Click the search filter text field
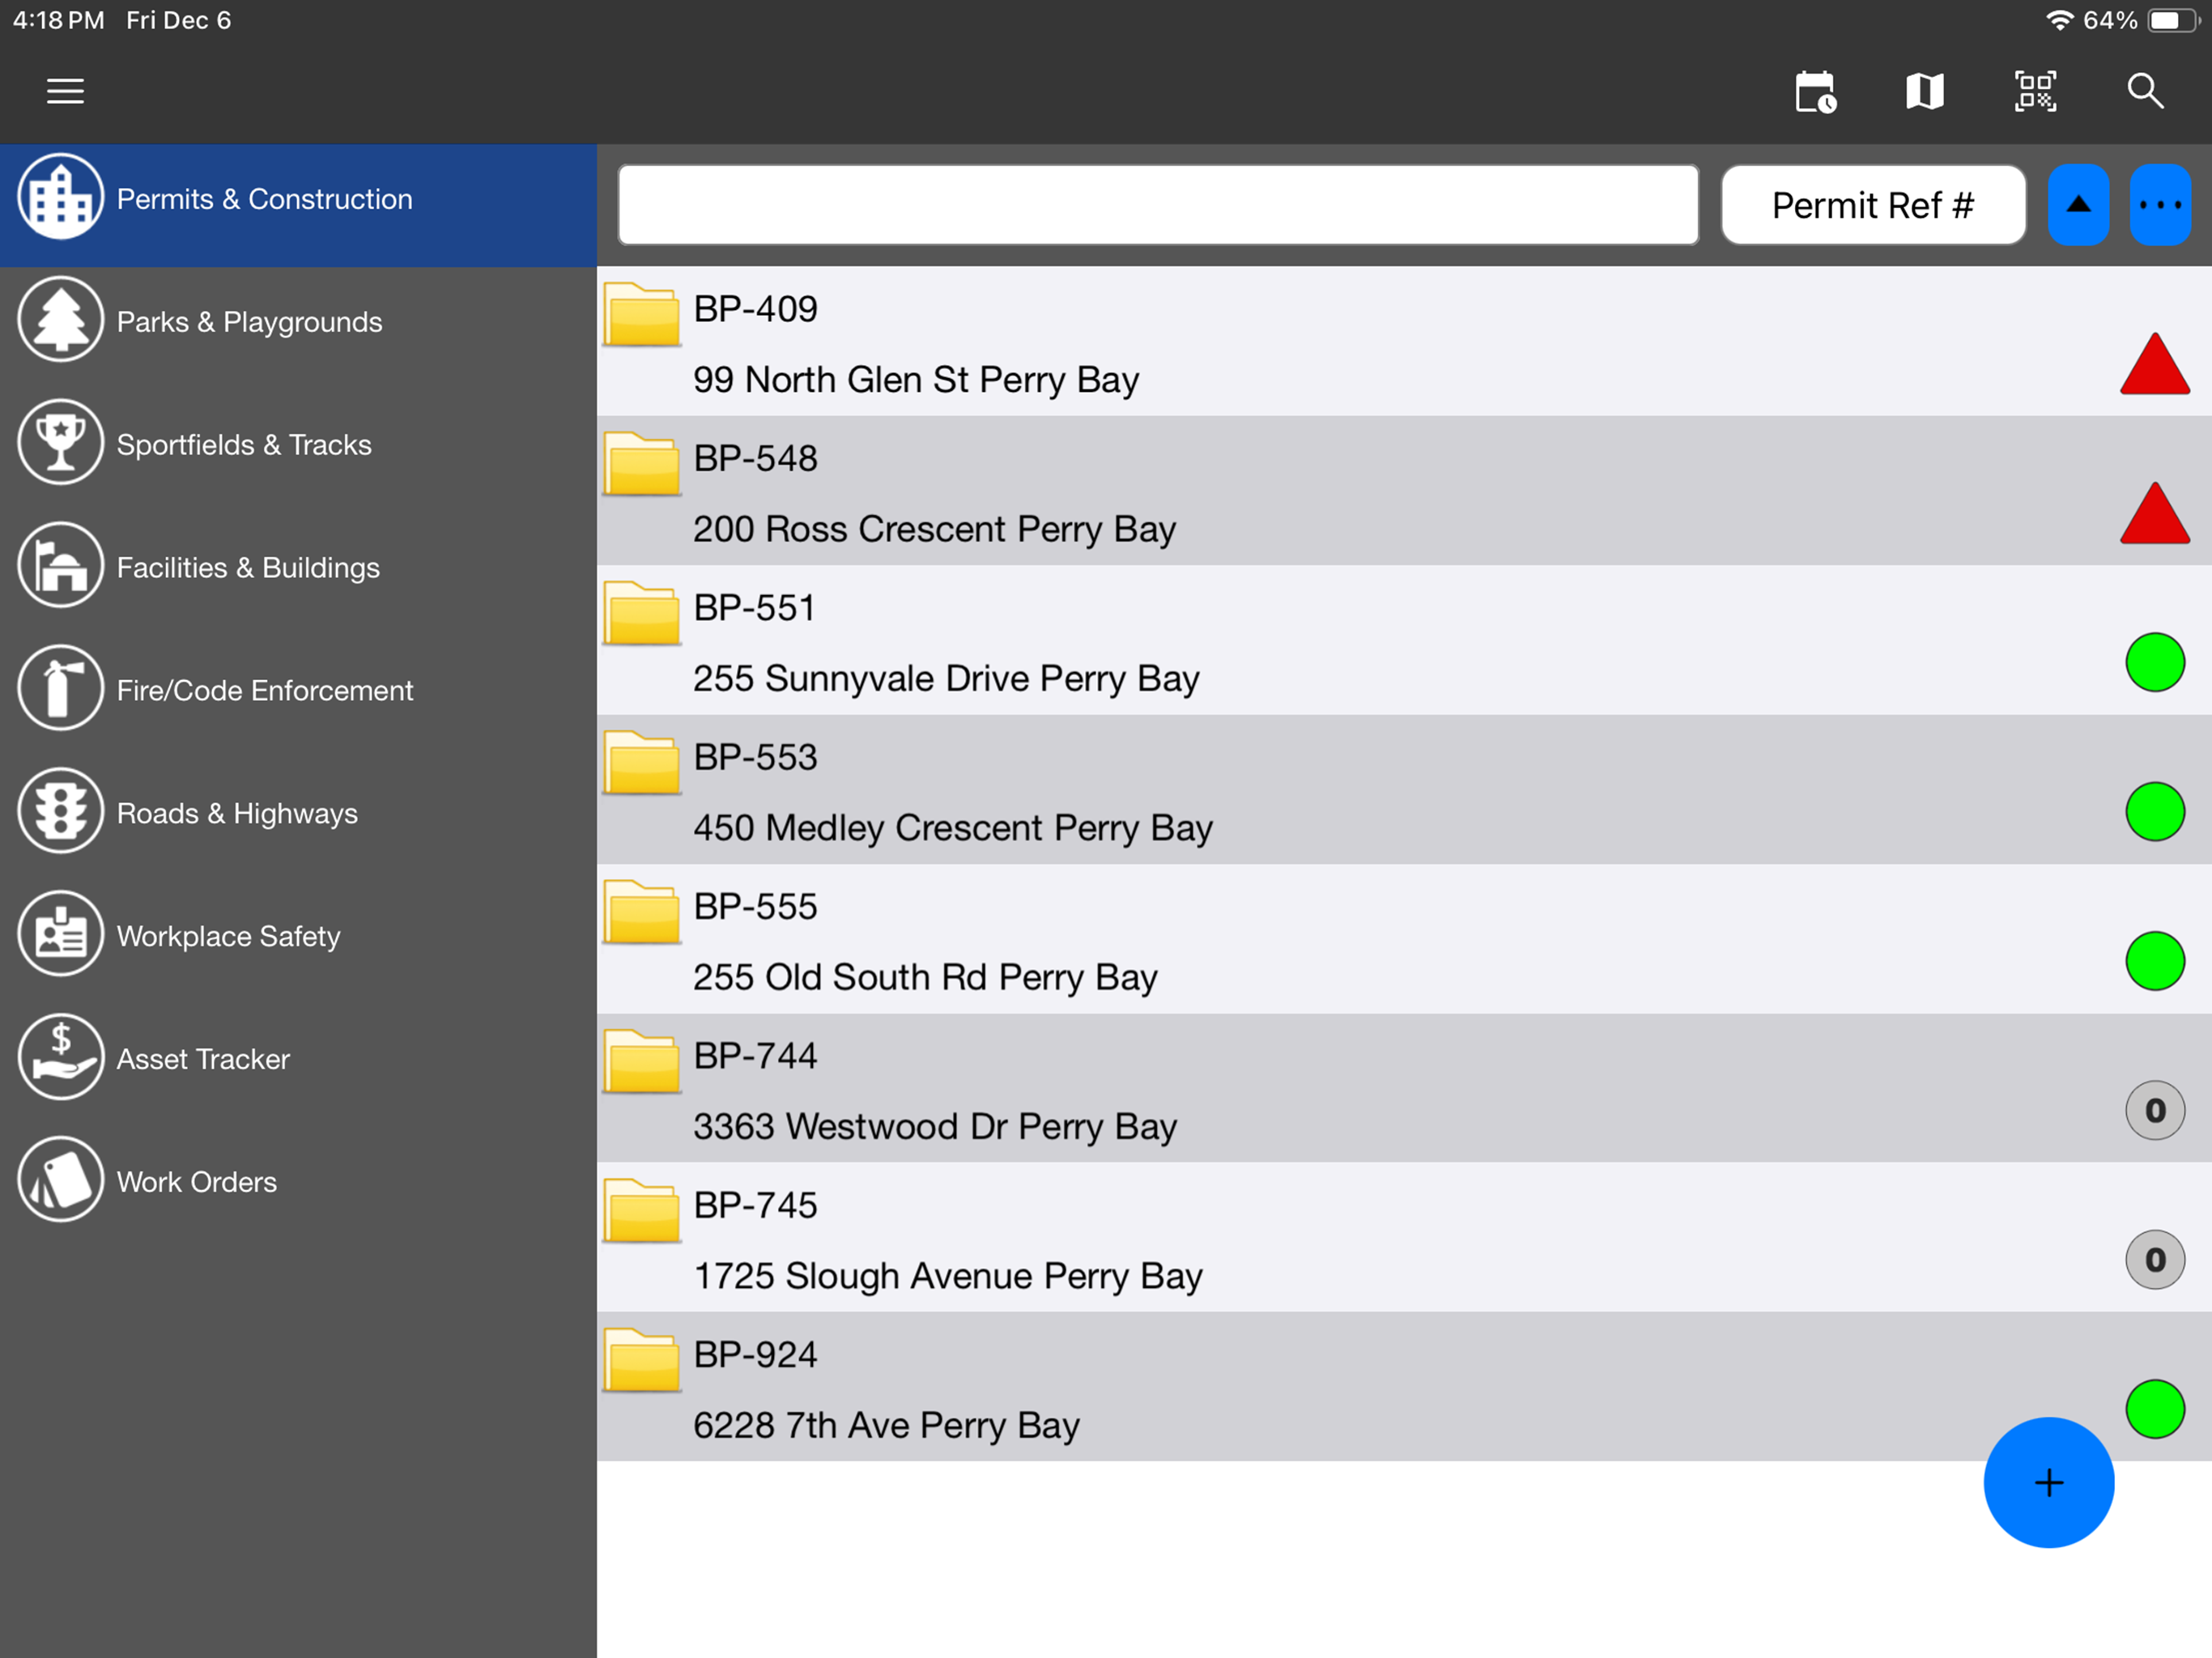Screen dimensions: 2212x1658 click(x=1158, y=205)
